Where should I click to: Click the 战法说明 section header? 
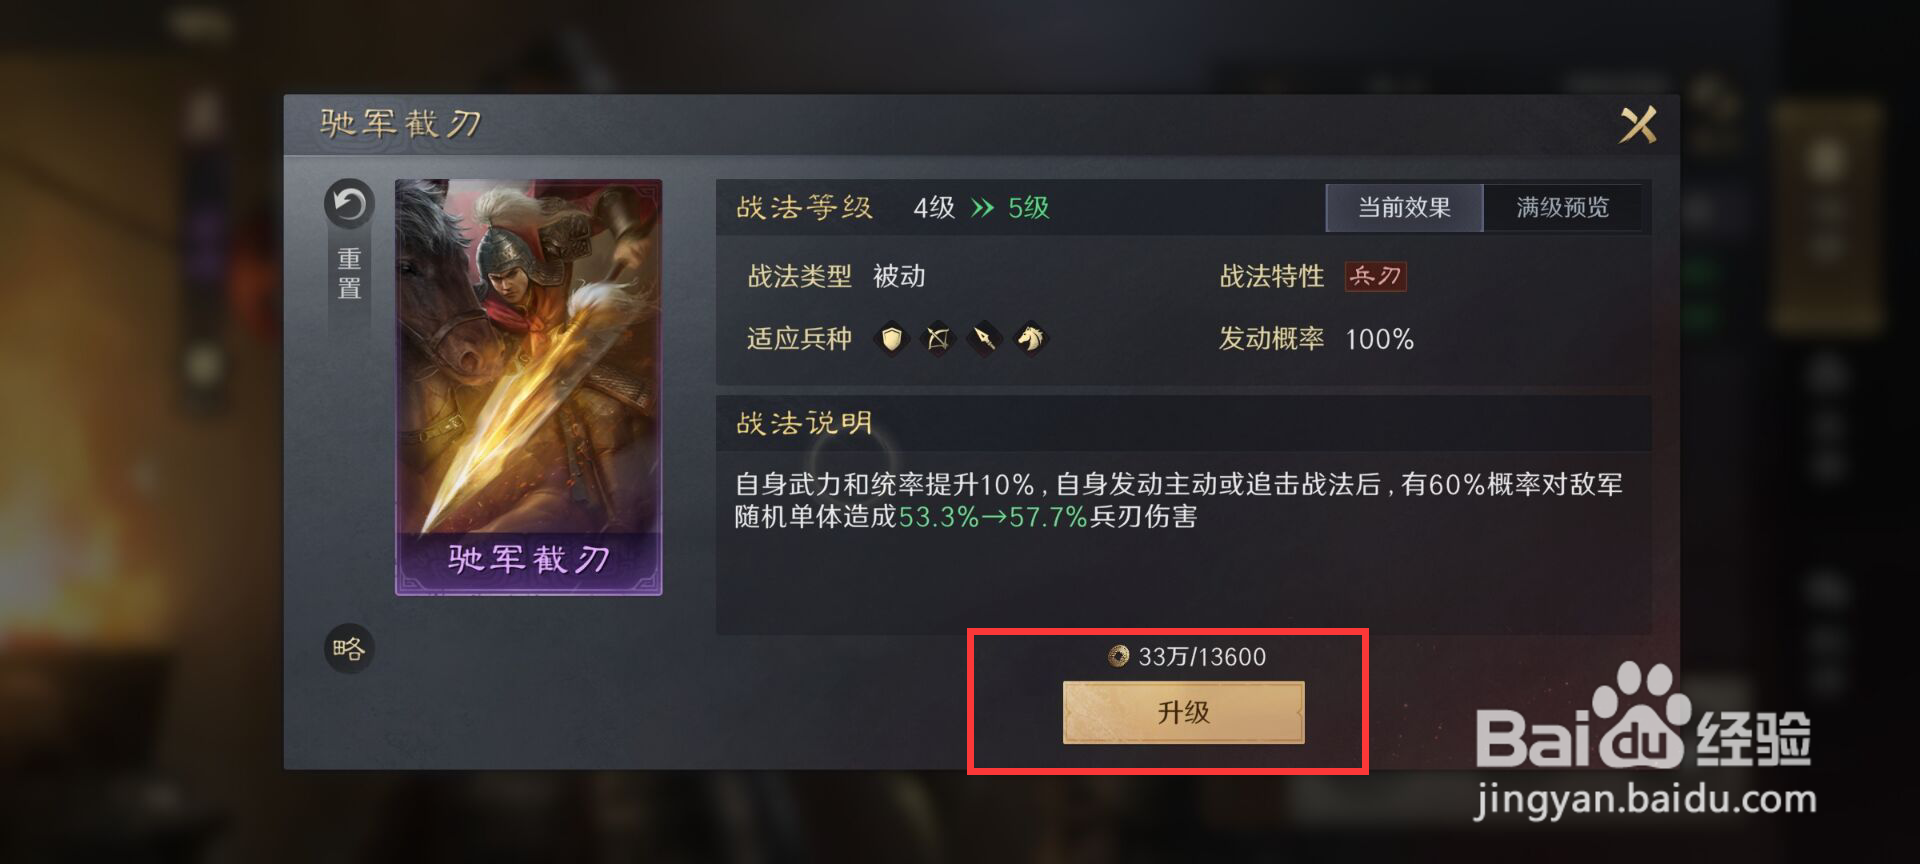[805, 423]
